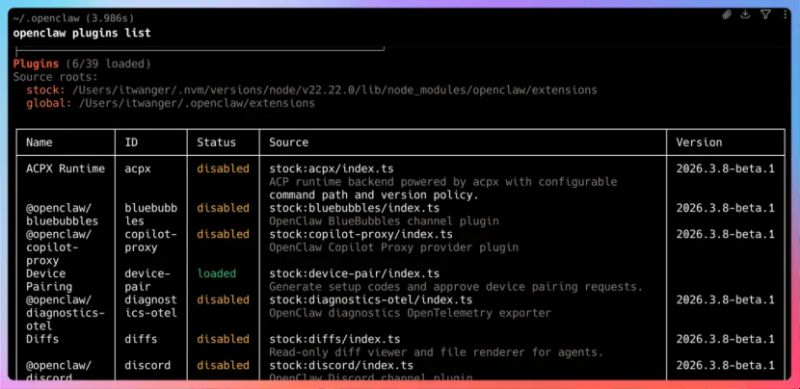Click the 'Source' column header
This screenshot has width=800, height=389.
point(289,142)
